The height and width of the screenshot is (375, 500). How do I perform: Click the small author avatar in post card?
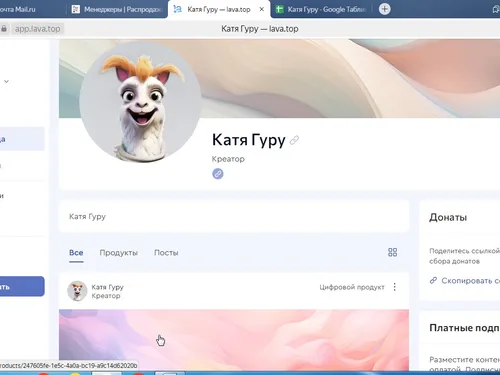77,291
